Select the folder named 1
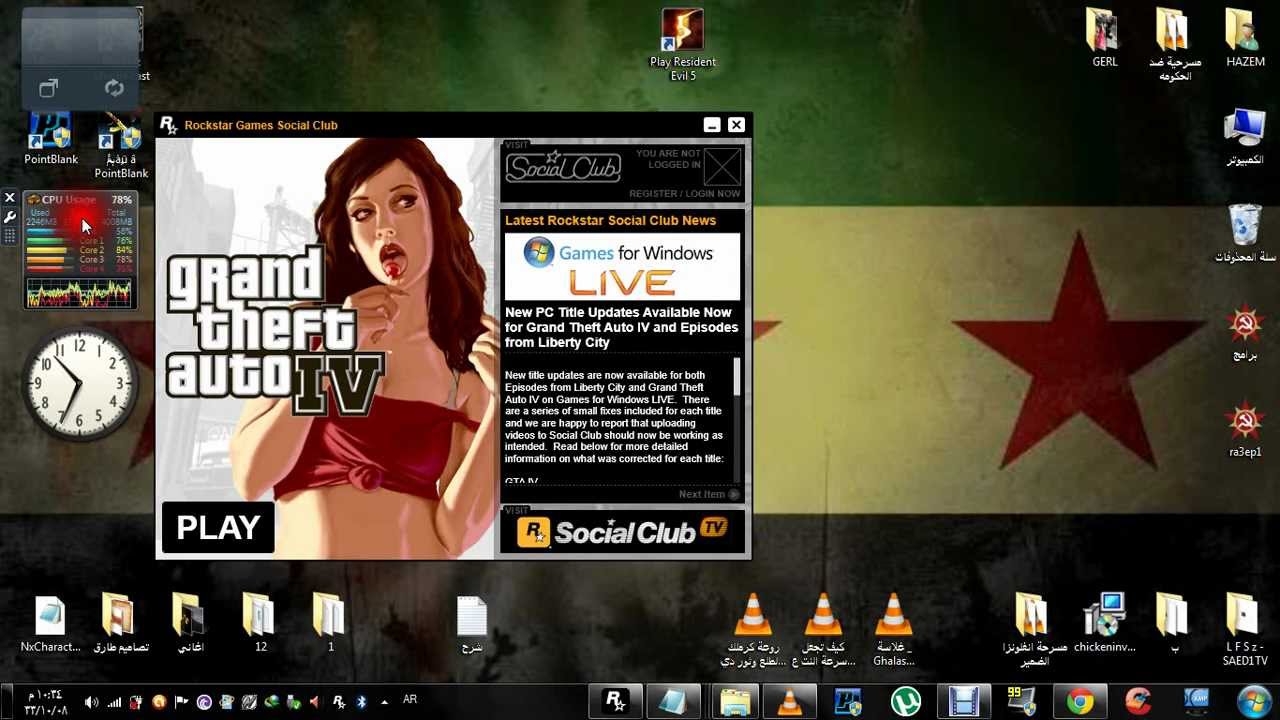Viewport: 1280px width, 720px height. (x=330, y=624)
